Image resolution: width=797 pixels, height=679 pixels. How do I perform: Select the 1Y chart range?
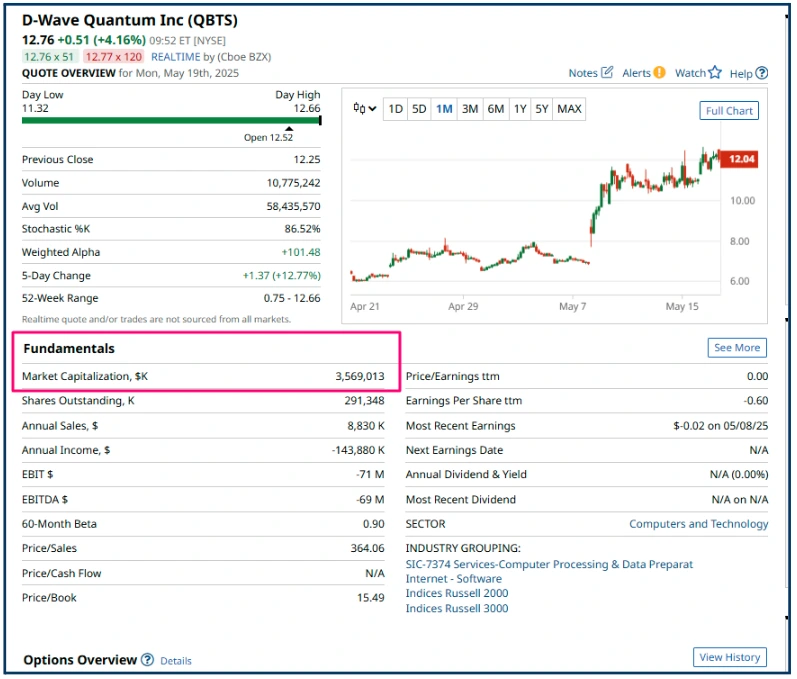[520, 109]
